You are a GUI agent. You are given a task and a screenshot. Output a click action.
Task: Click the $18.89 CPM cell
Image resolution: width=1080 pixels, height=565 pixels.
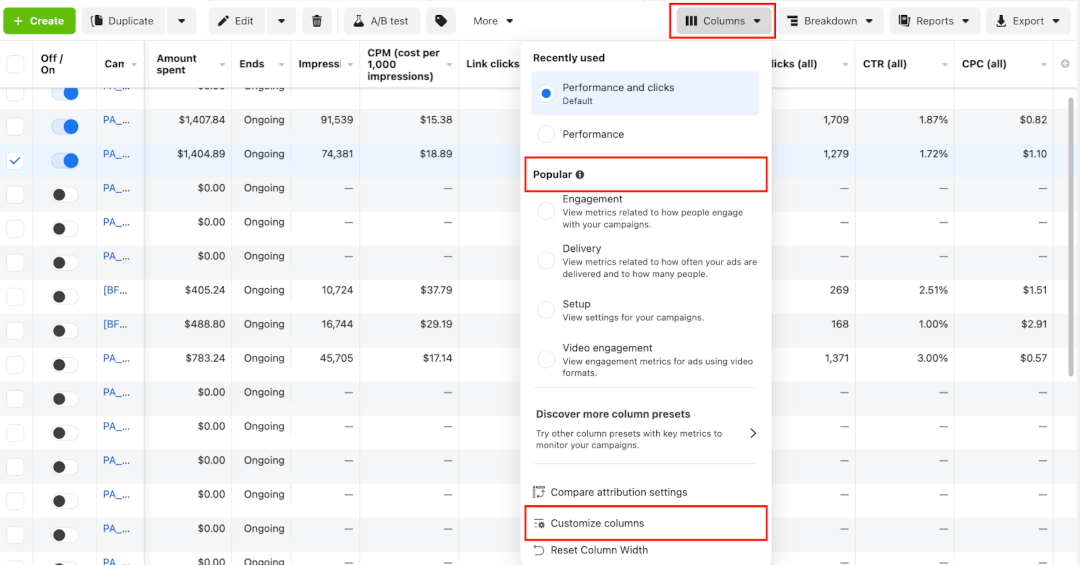coord(436,154)
